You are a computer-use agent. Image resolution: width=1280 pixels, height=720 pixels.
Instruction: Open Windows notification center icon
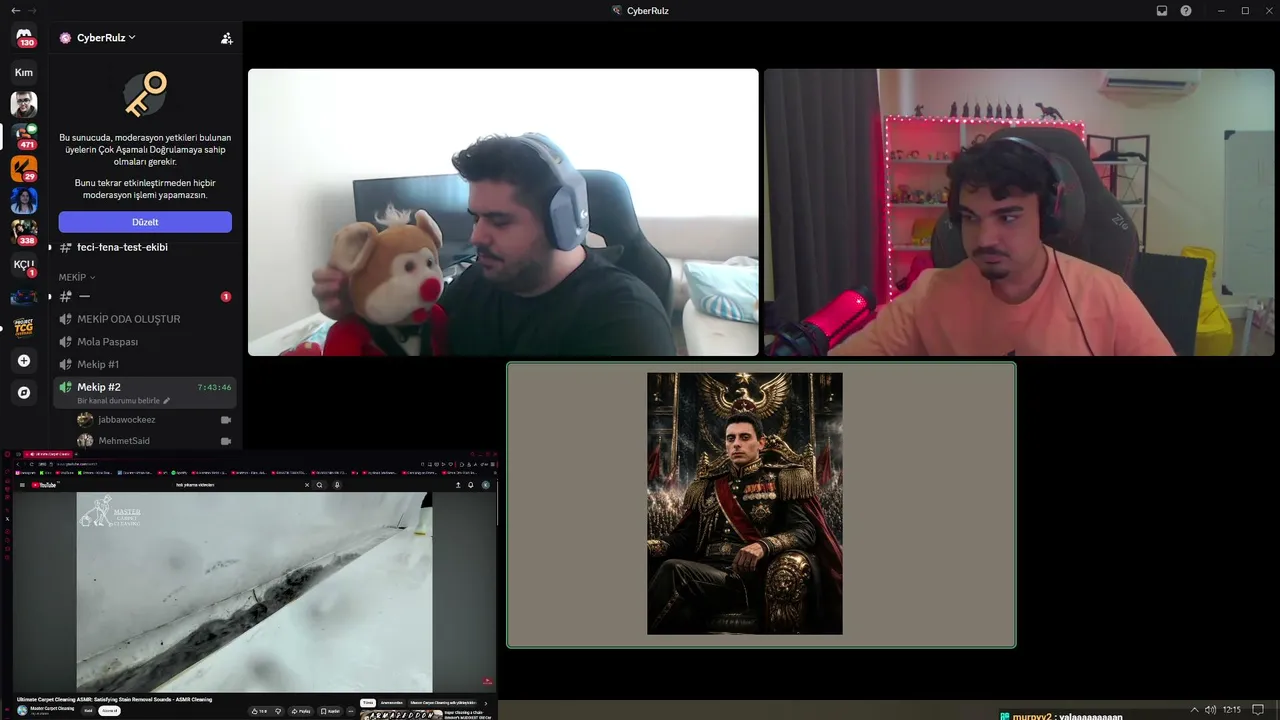1259,710
